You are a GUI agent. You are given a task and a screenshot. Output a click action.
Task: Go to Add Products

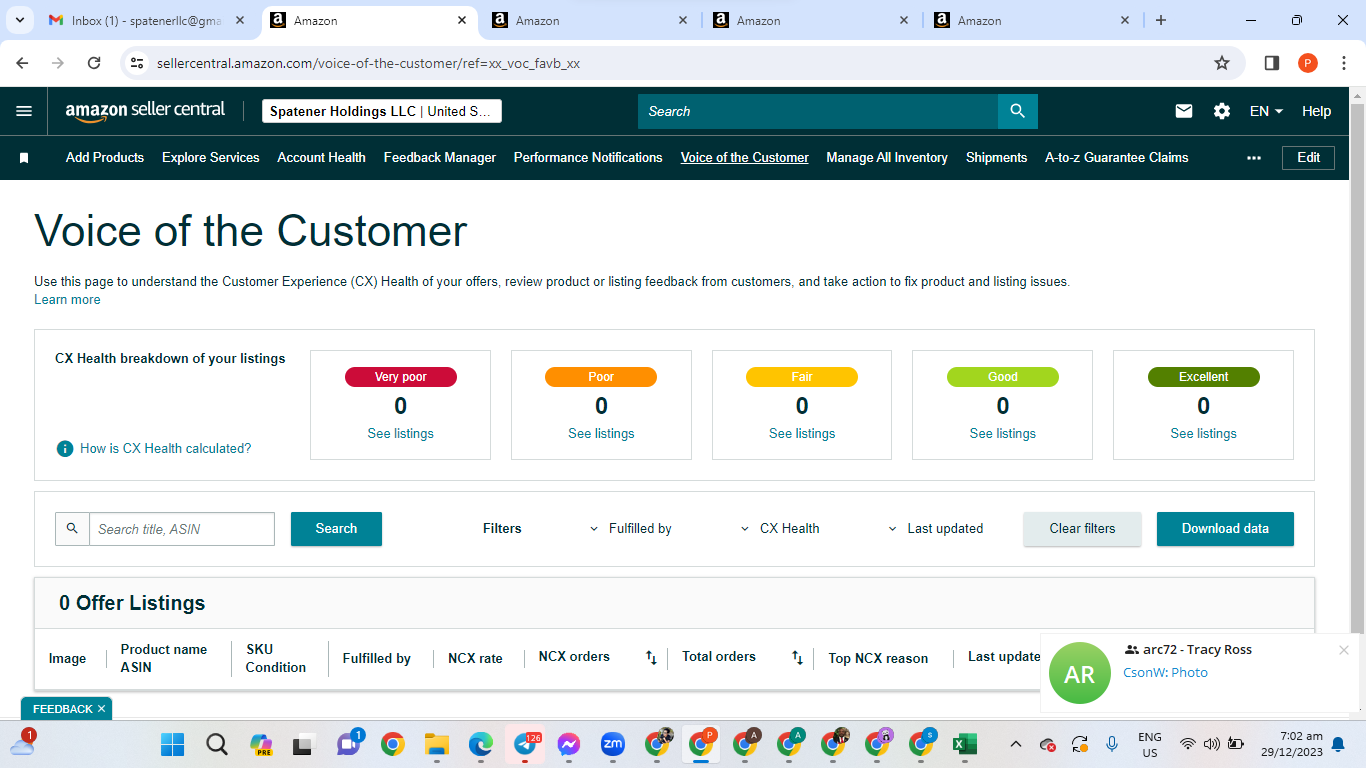coord(105,158)
